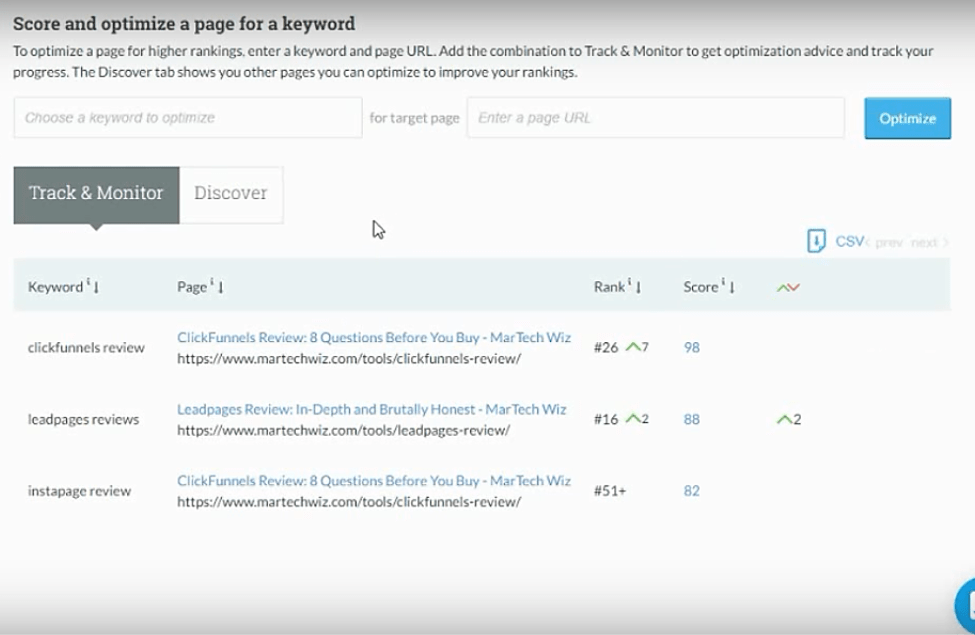Select the instapage review keyword
Screen dimensions: 975x635
tap(79, 491)
